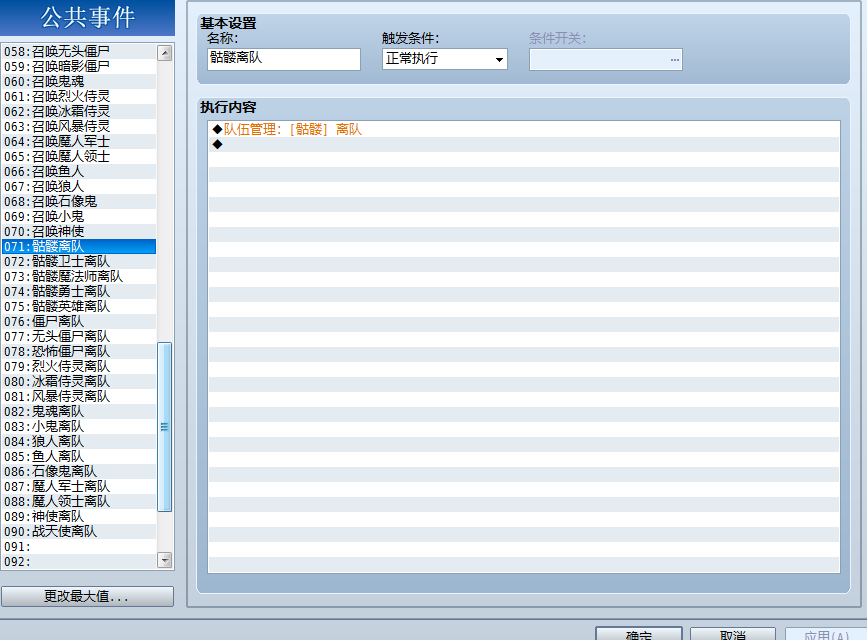Screen dimensions: 867x640
Task: Click the 名称 input field containing 骷髅离队
Action: click(284, 59)
